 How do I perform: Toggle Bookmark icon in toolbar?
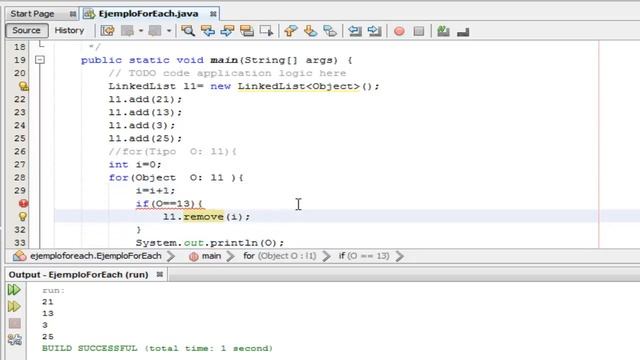(x=330, y=31)
